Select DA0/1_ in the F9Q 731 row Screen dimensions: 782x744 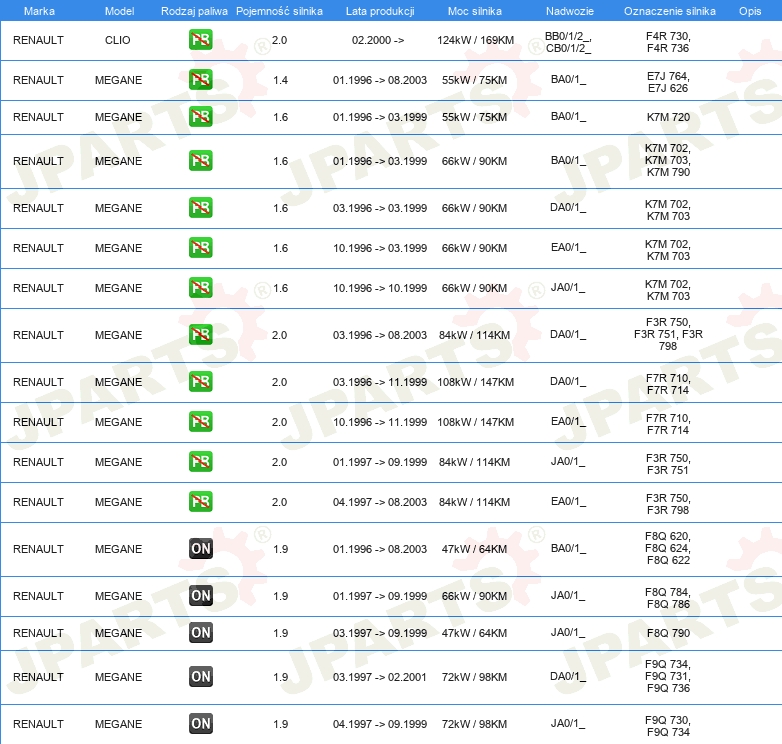pyautogui.click(x=568, y=677)
